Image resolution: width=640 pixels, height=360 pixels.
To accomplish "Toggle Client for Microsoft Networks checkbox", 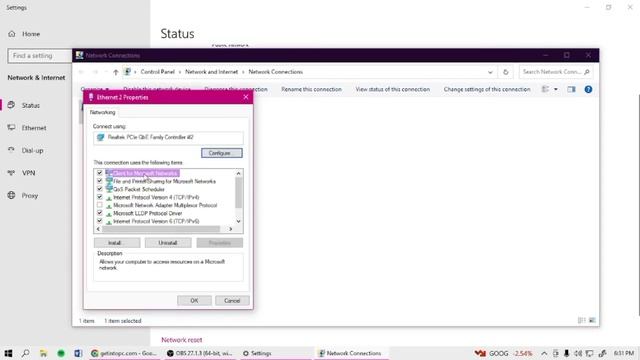I will tap(100, 173).
